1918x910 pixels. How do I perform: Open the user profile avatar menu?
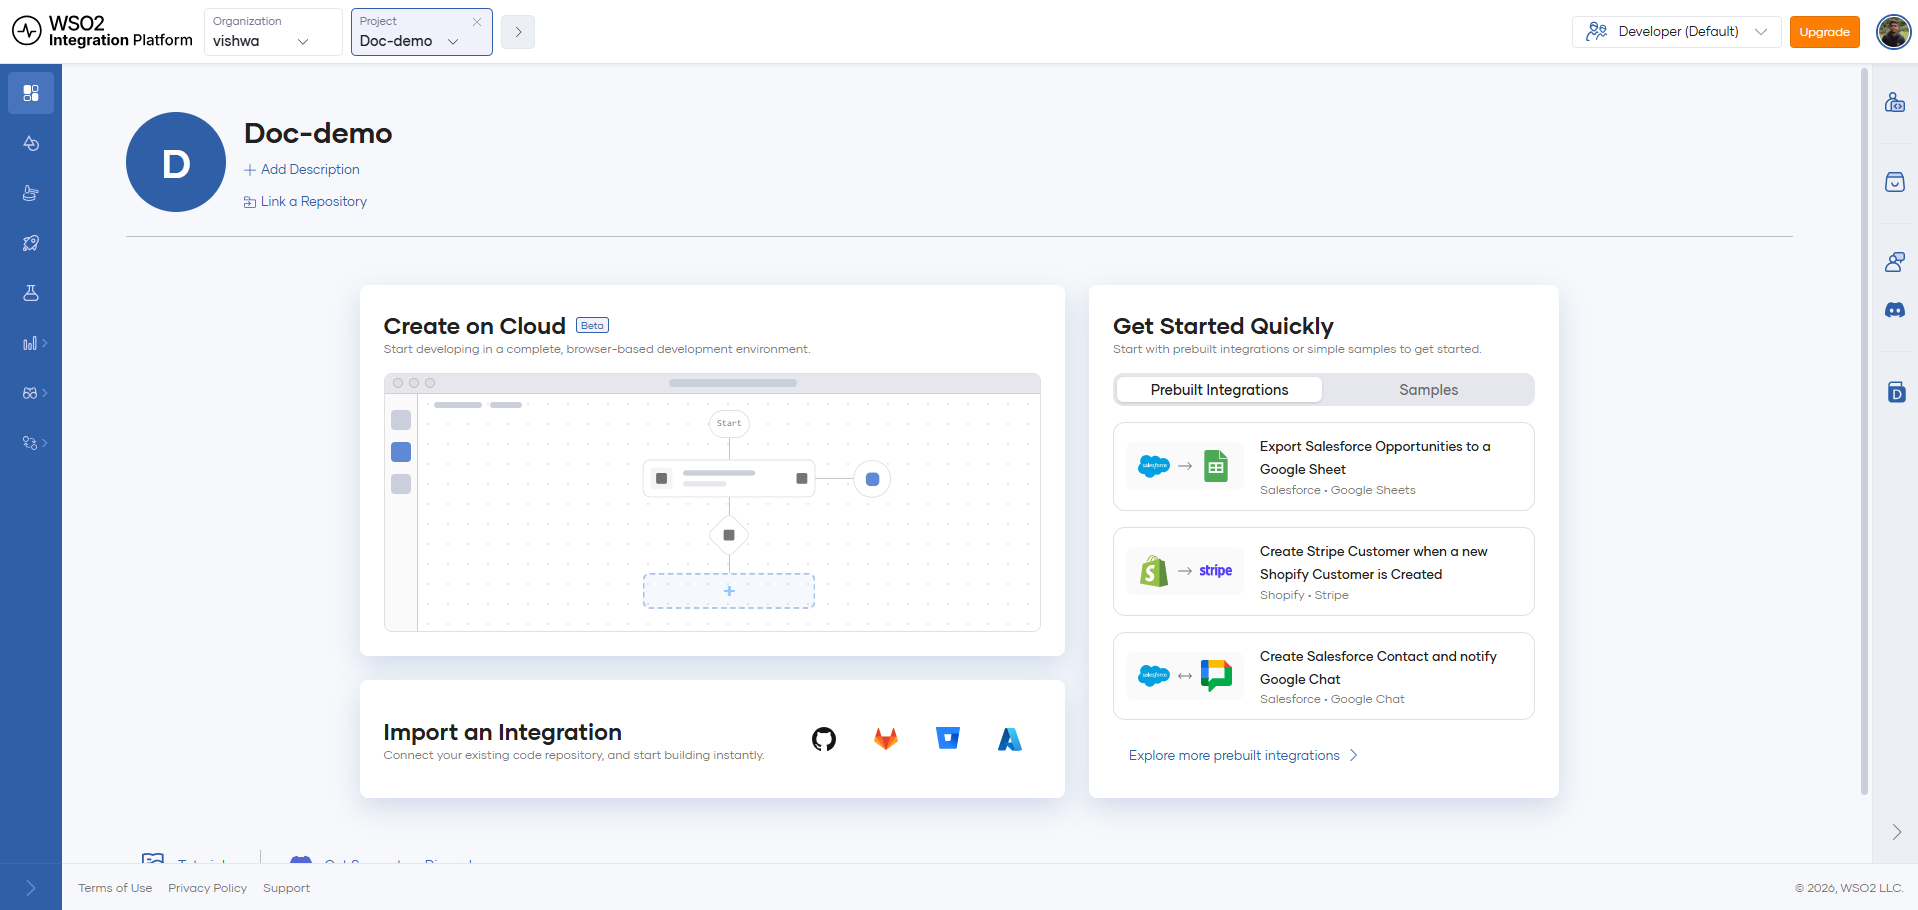tap(1894, 32)
